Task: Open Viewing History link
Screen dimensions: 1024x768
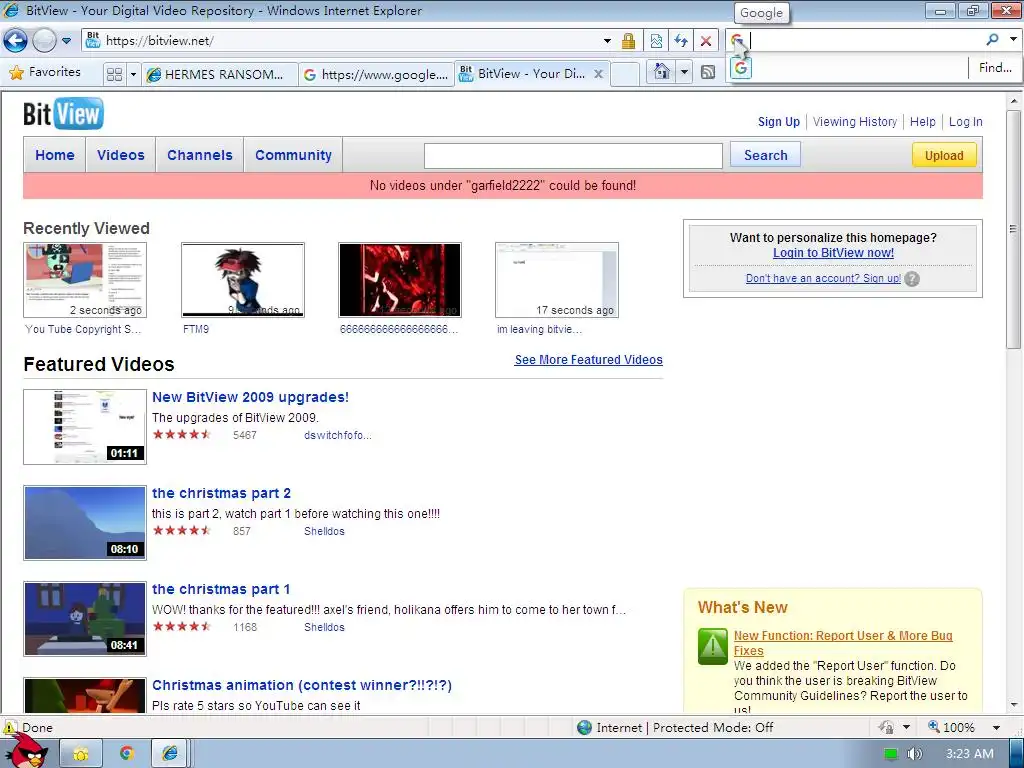Action: [855, 121]
